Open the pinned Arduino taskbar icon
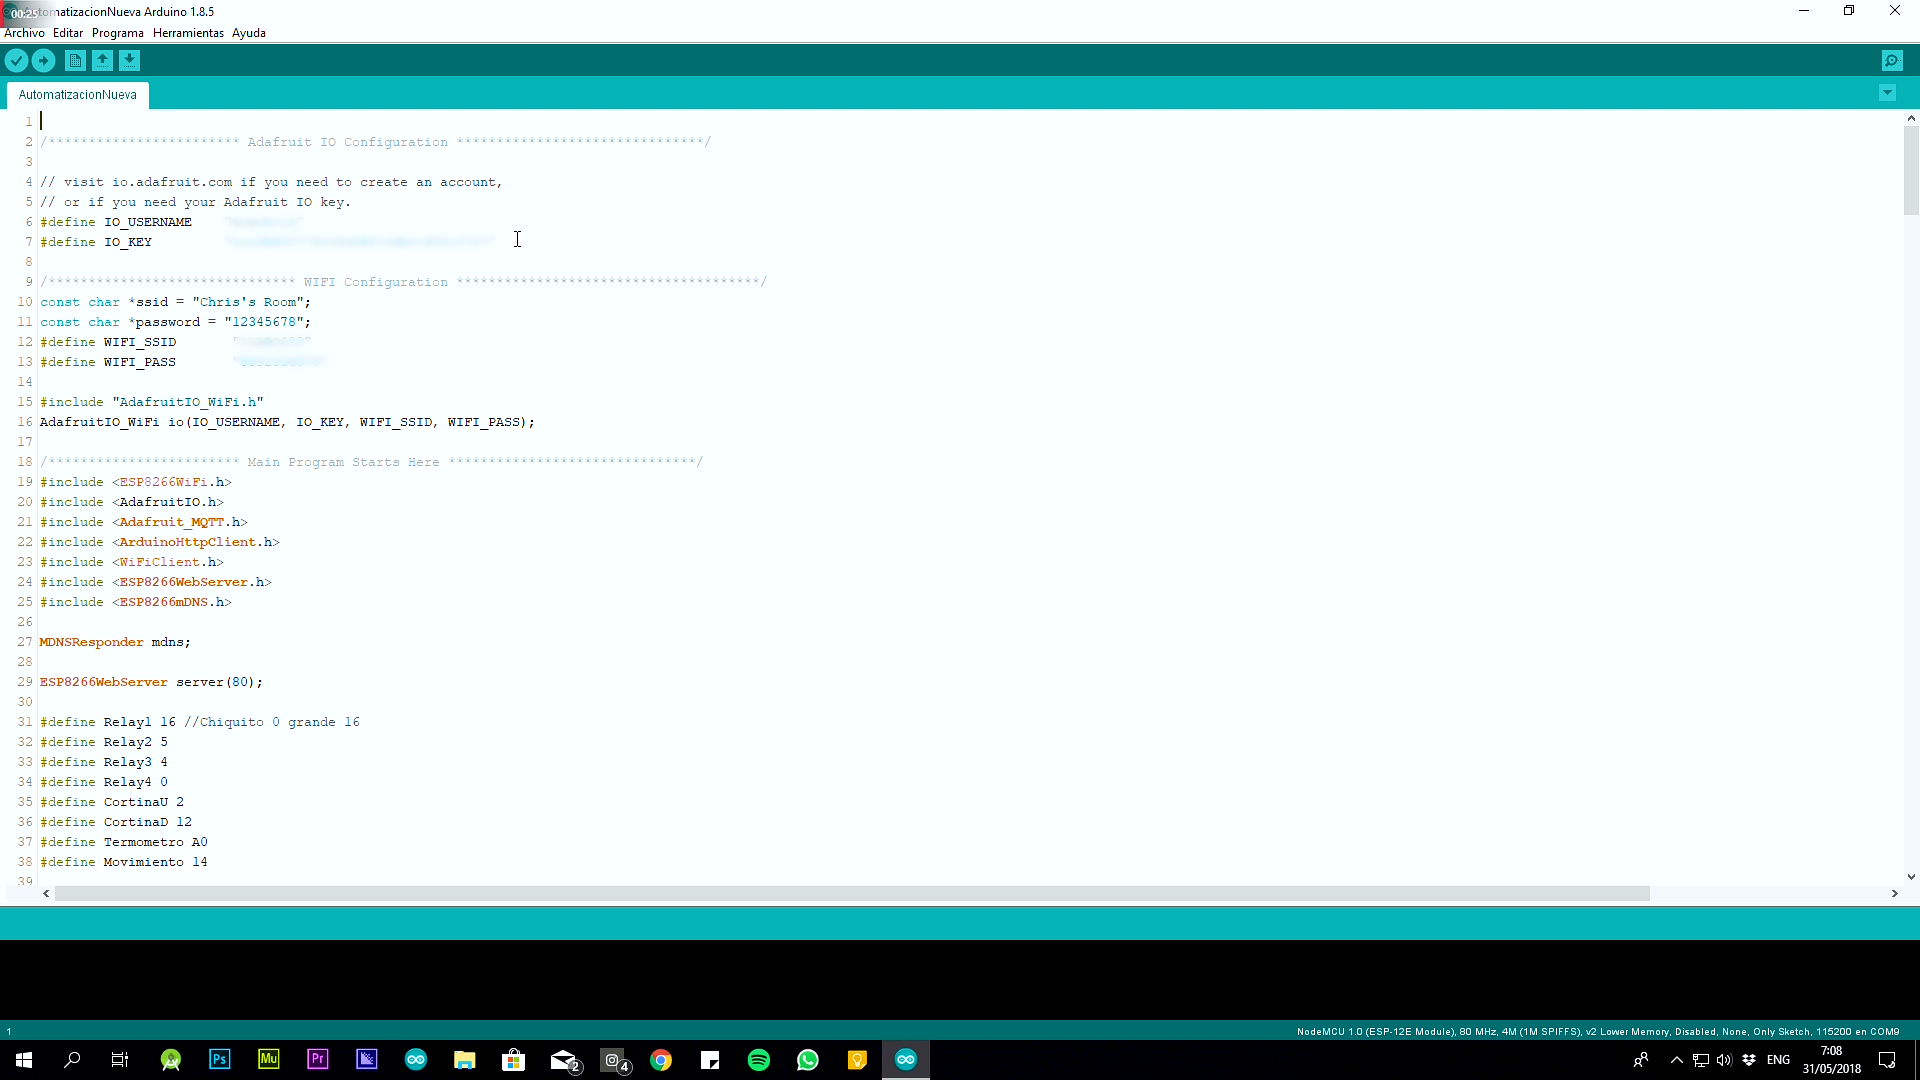This screenshot has width=1920, height=1080. (416, 1060)
